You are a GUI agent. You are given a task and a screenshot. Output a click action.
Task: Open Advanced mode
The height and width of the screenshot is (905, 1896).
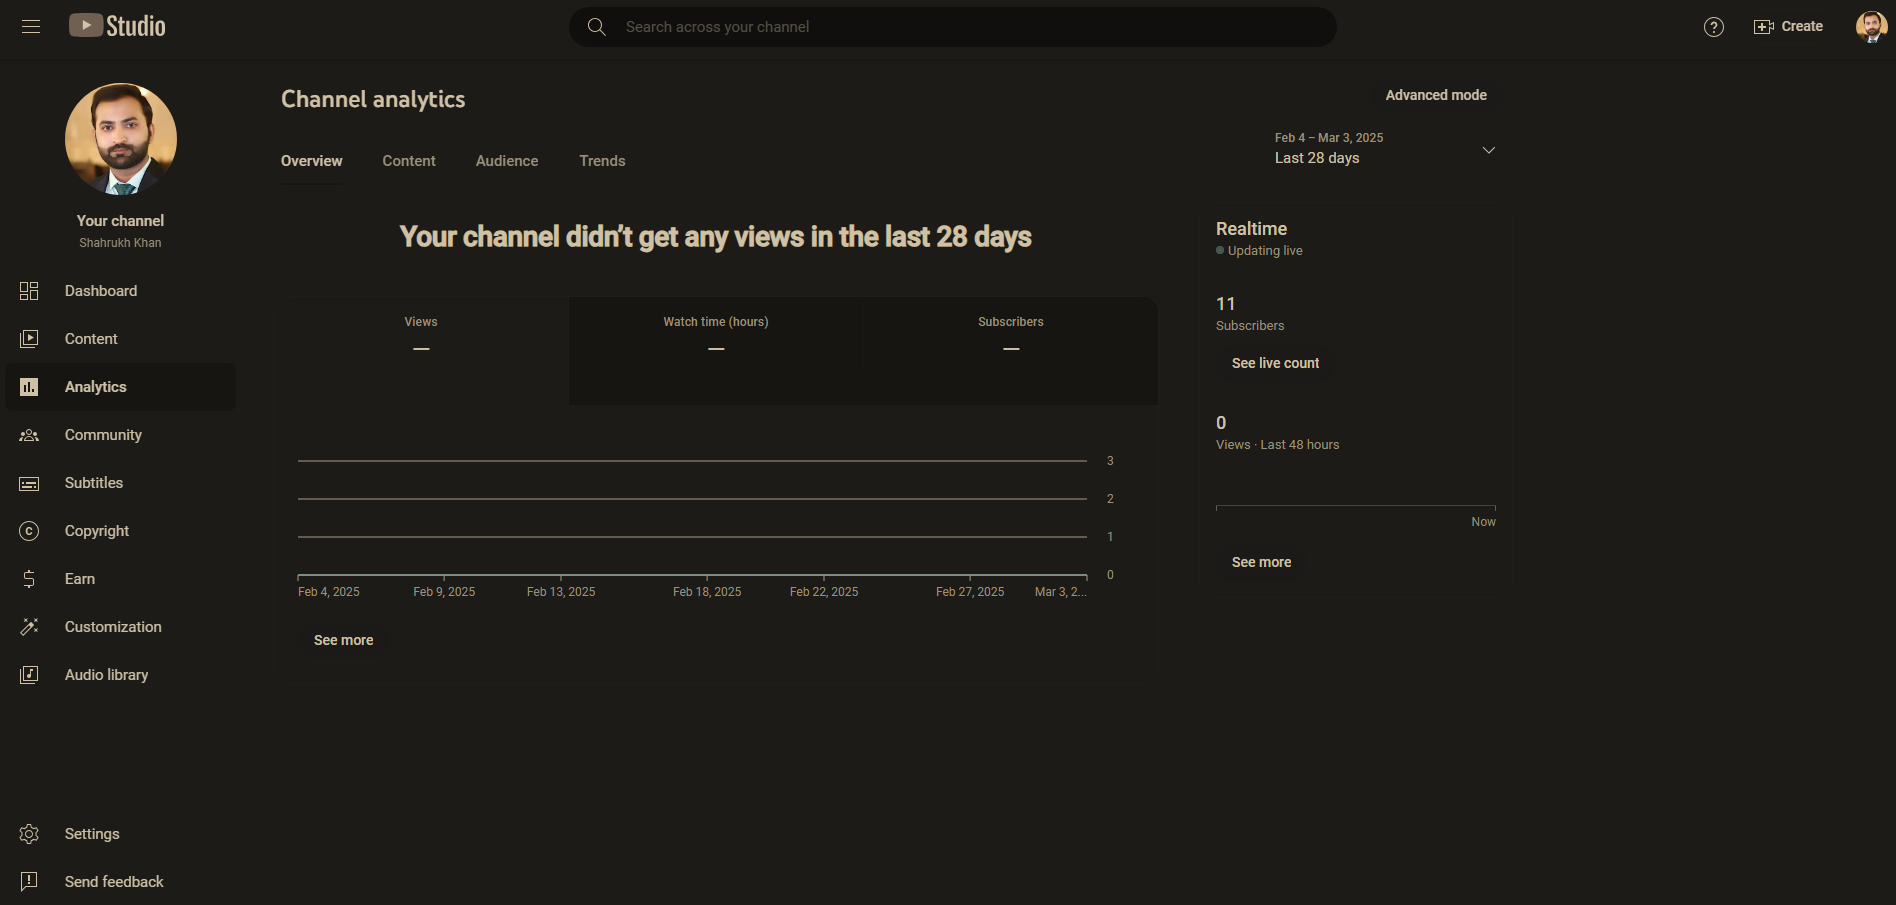(x=1436, y=95)
